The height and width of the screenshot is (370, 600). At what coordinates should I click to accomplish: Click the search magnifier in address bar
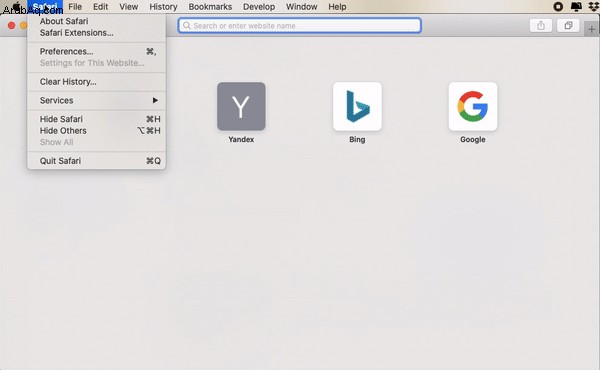tap(187, 26)
